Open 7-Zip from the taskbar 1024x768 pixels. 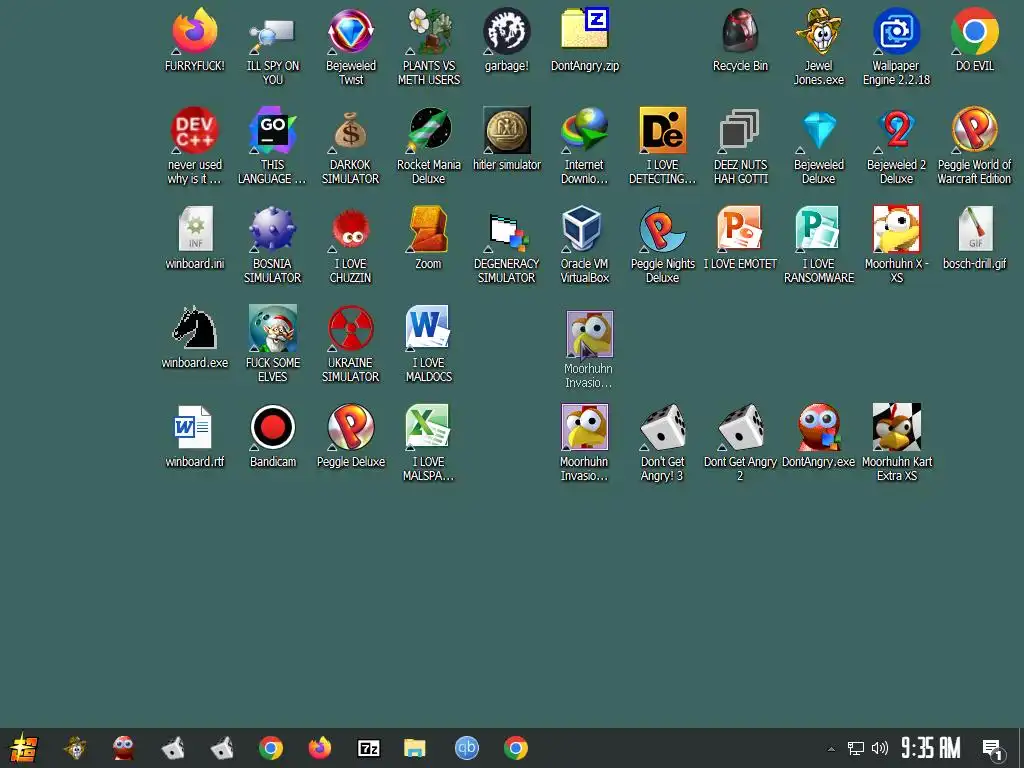(x=368, y=748)
